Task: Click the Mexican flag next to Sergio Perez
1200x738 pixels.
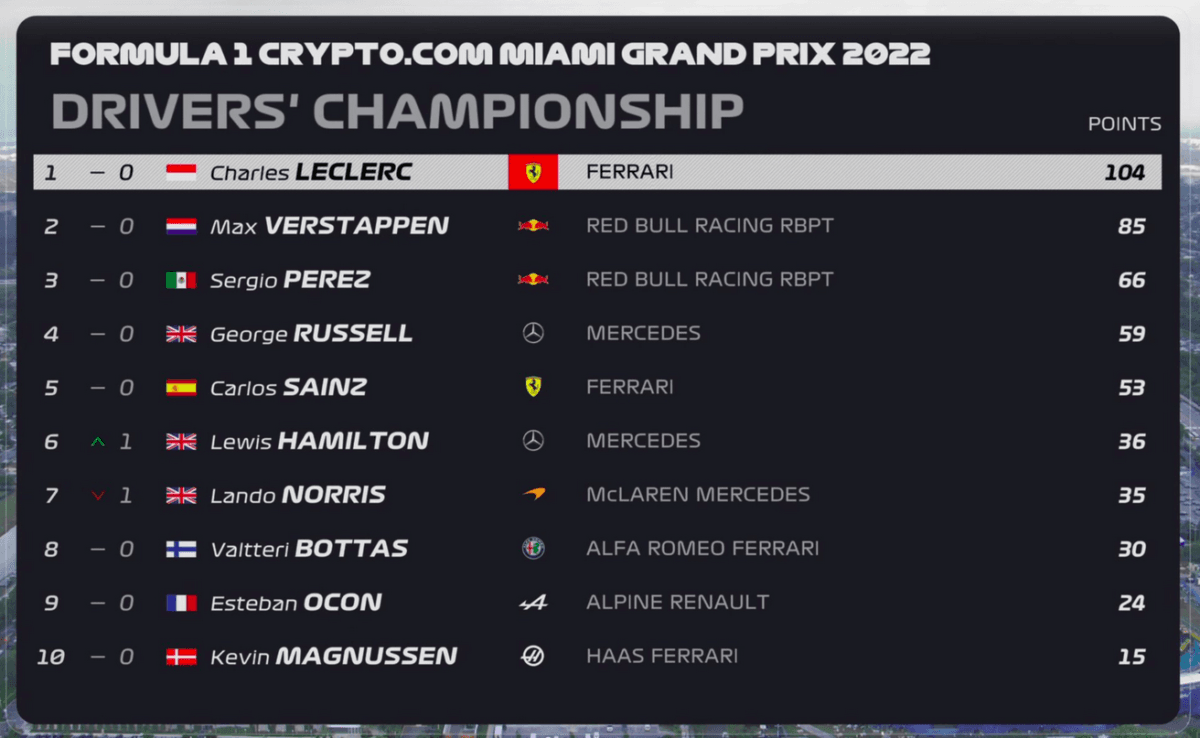Action: (x=181, y=280)
